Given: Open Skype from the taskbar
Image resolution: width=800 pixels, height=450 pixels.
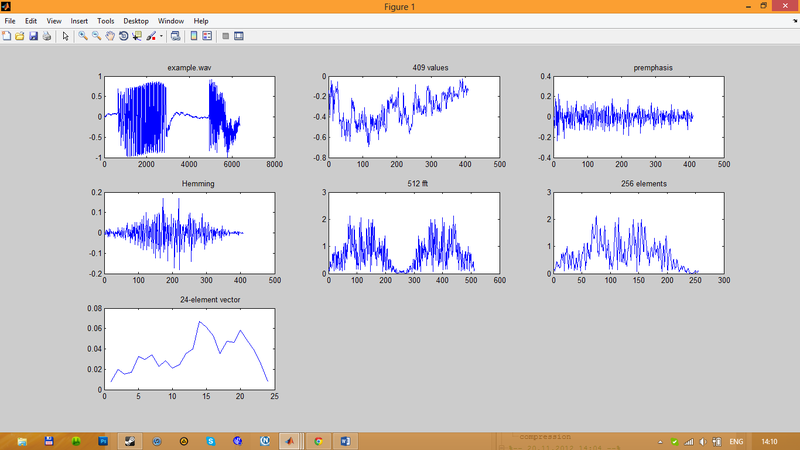Looking at the screenshot, I should point(211,441).
